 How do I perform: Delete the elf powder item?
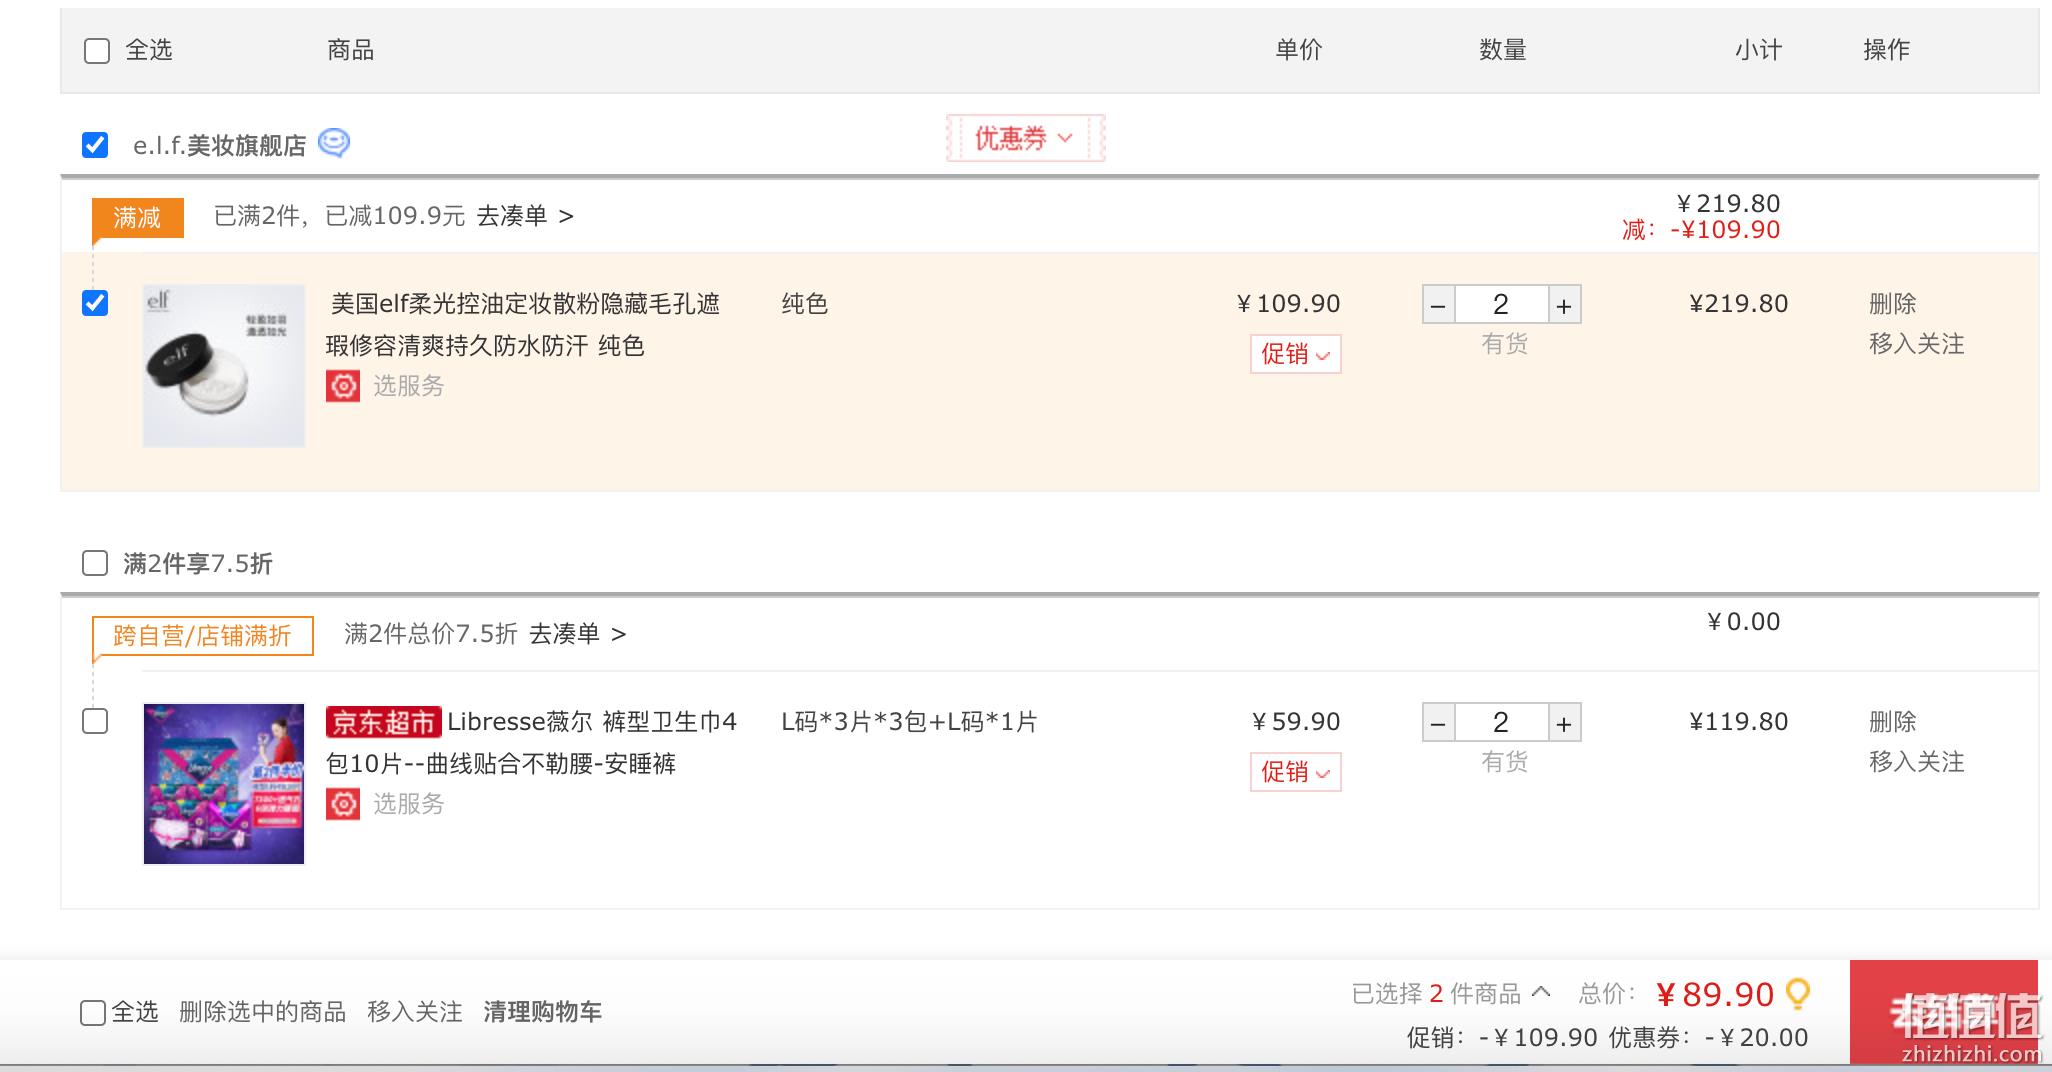(1893, 304)
